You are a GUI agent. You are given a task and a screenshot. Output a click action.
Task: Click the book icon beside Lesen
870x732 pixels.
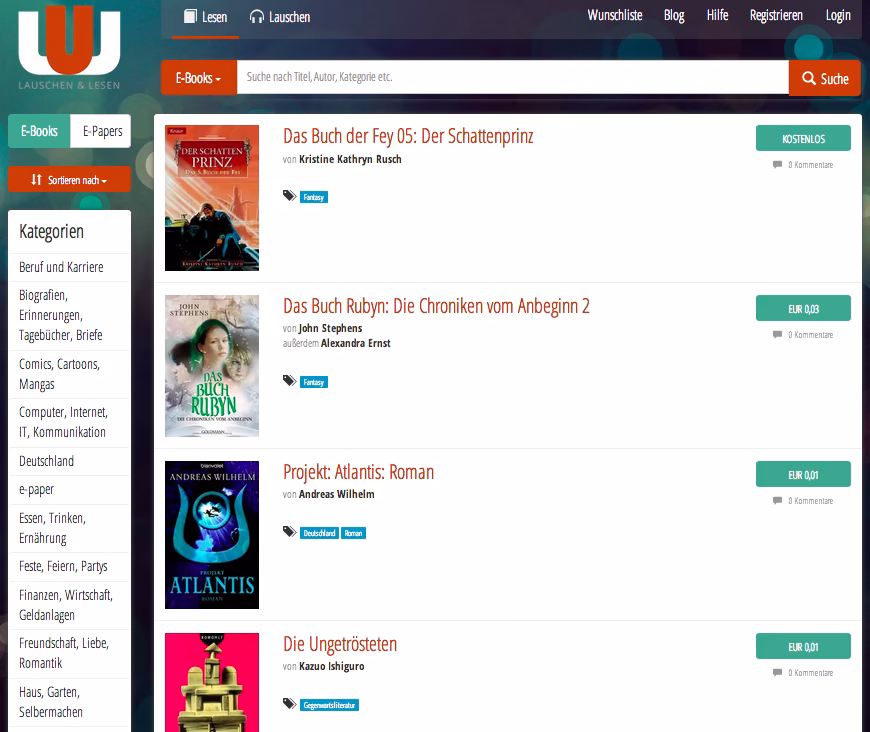tap(191, 17)
